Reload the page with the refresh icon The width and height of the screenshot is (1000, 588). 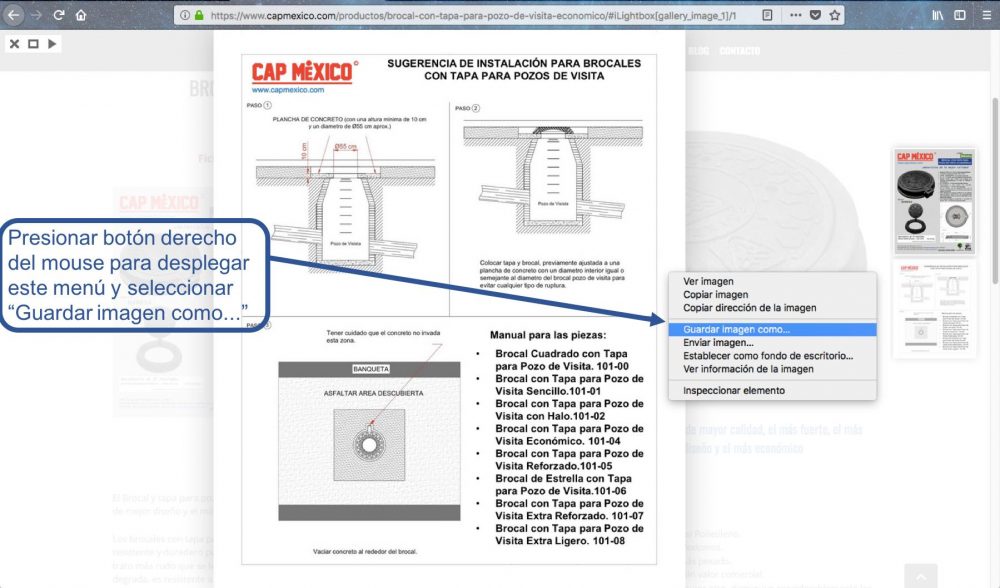[59, 15]
